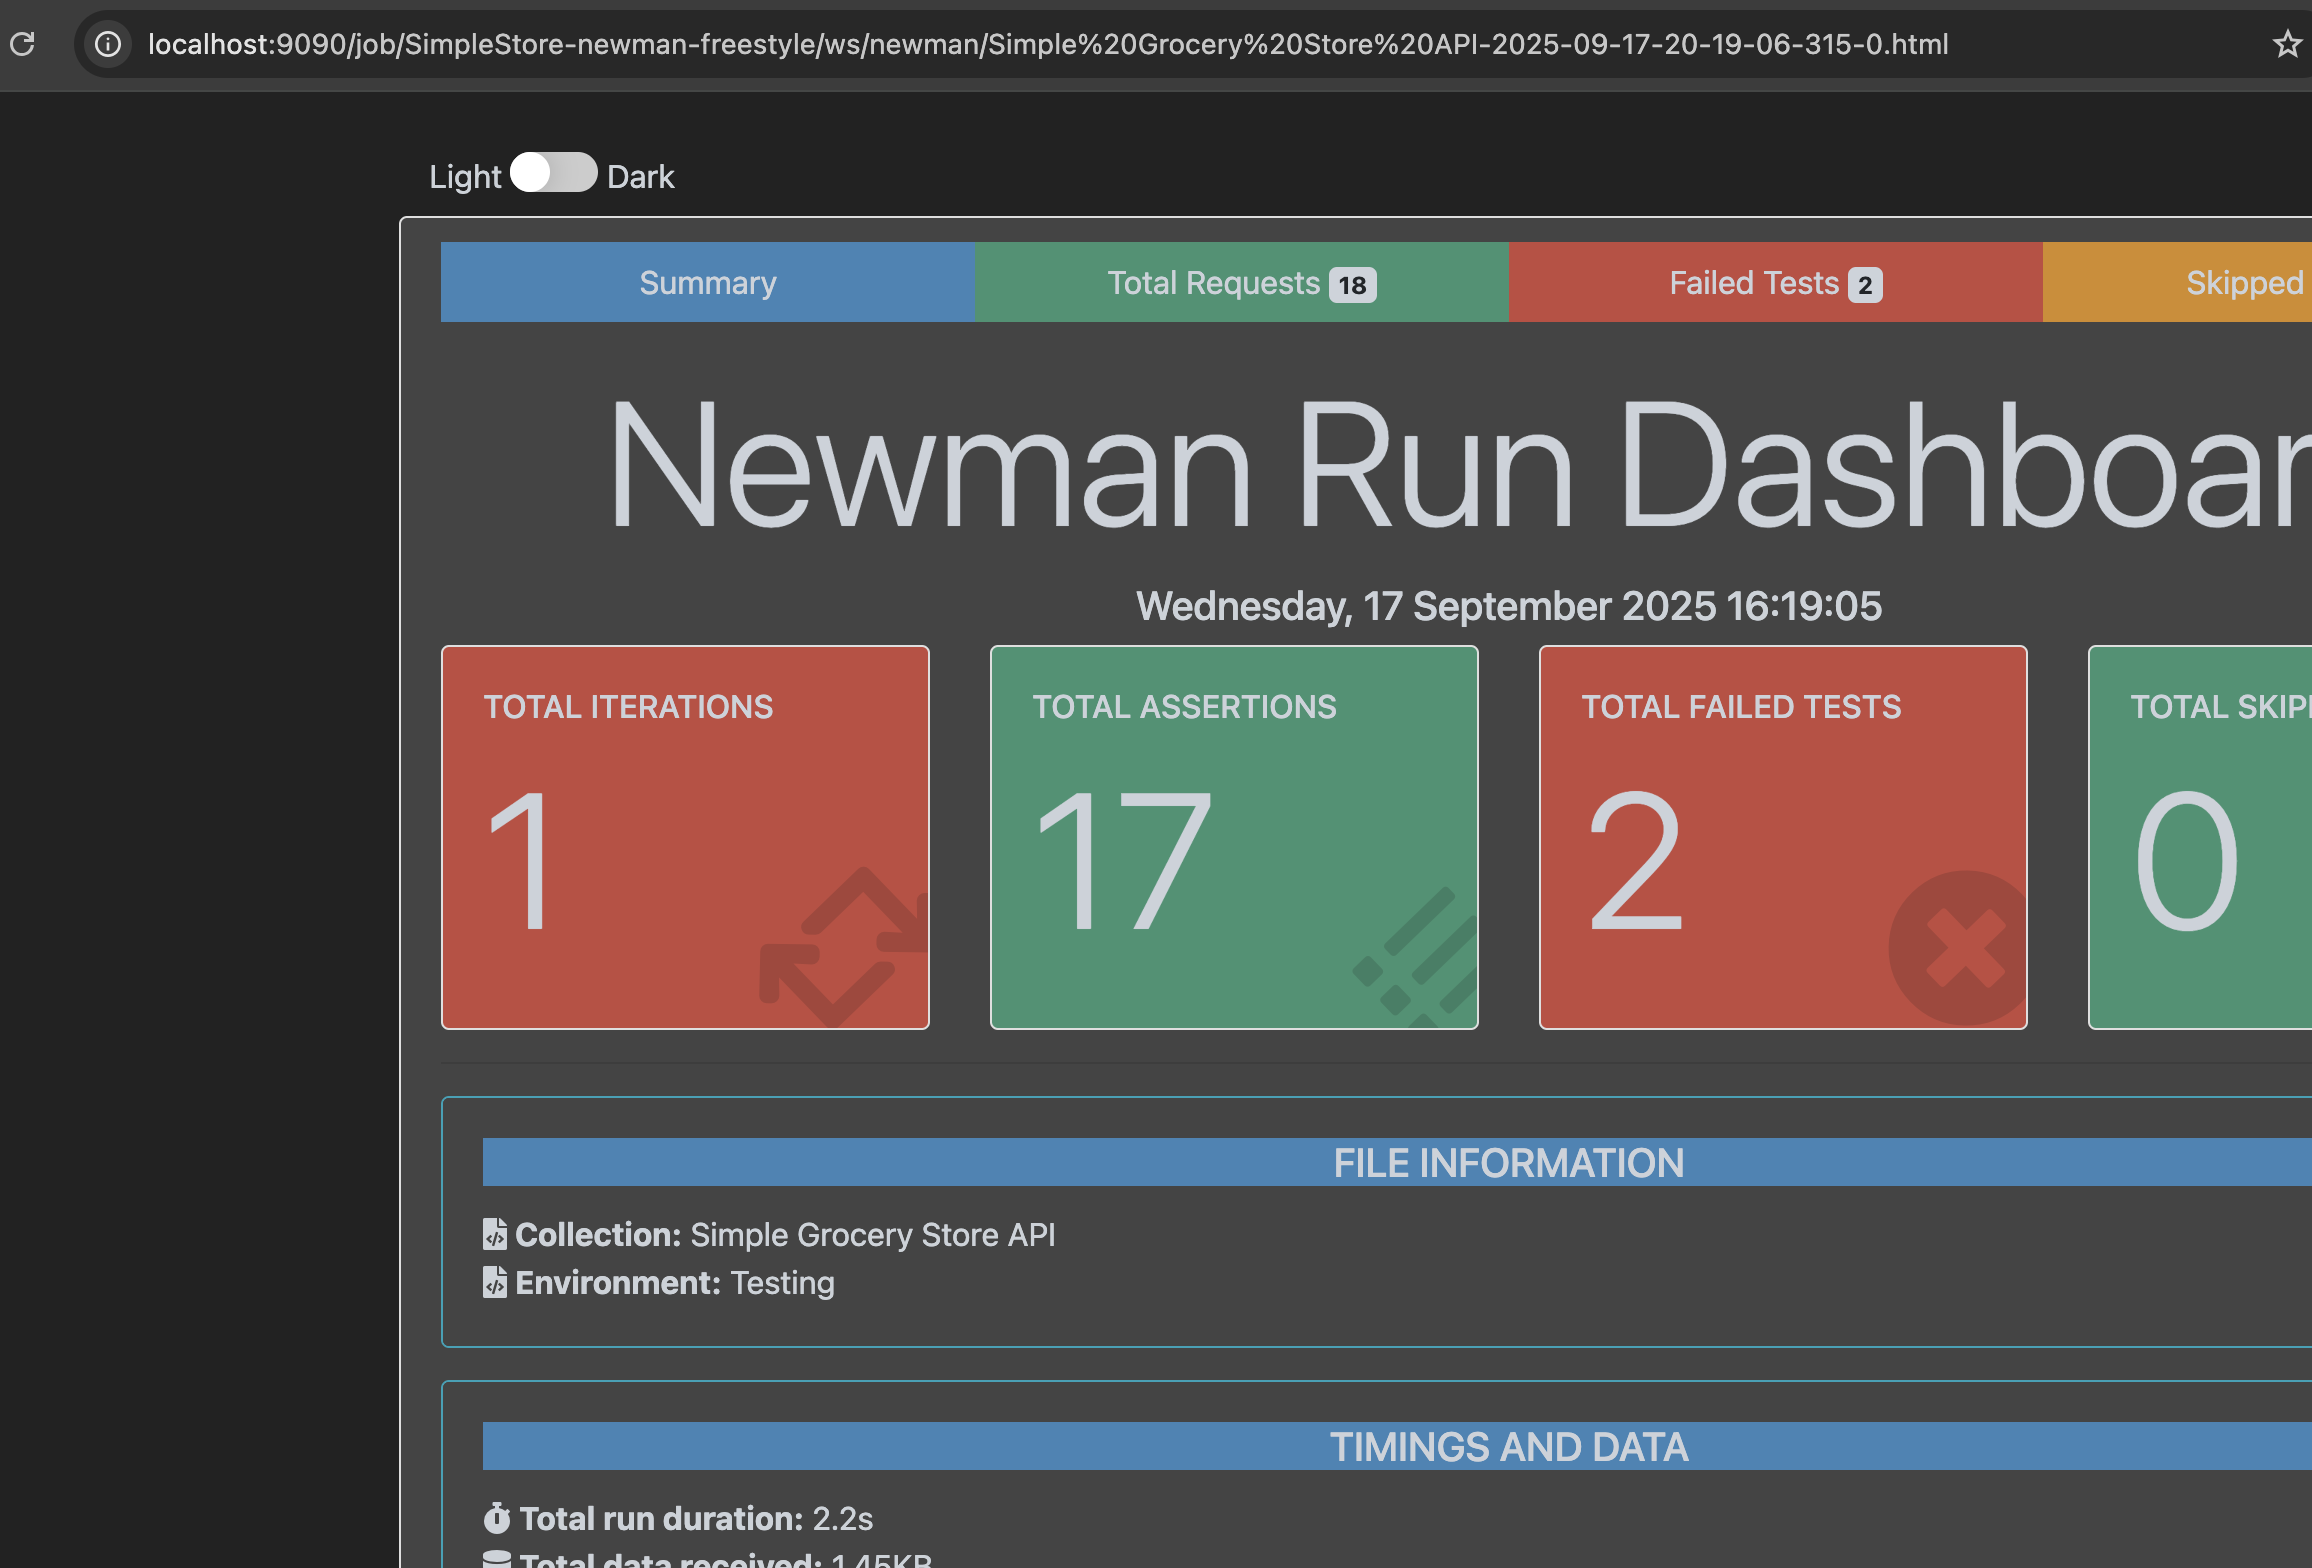Click the 'Total run duration: 2.2s' line

coord(678,1518)
